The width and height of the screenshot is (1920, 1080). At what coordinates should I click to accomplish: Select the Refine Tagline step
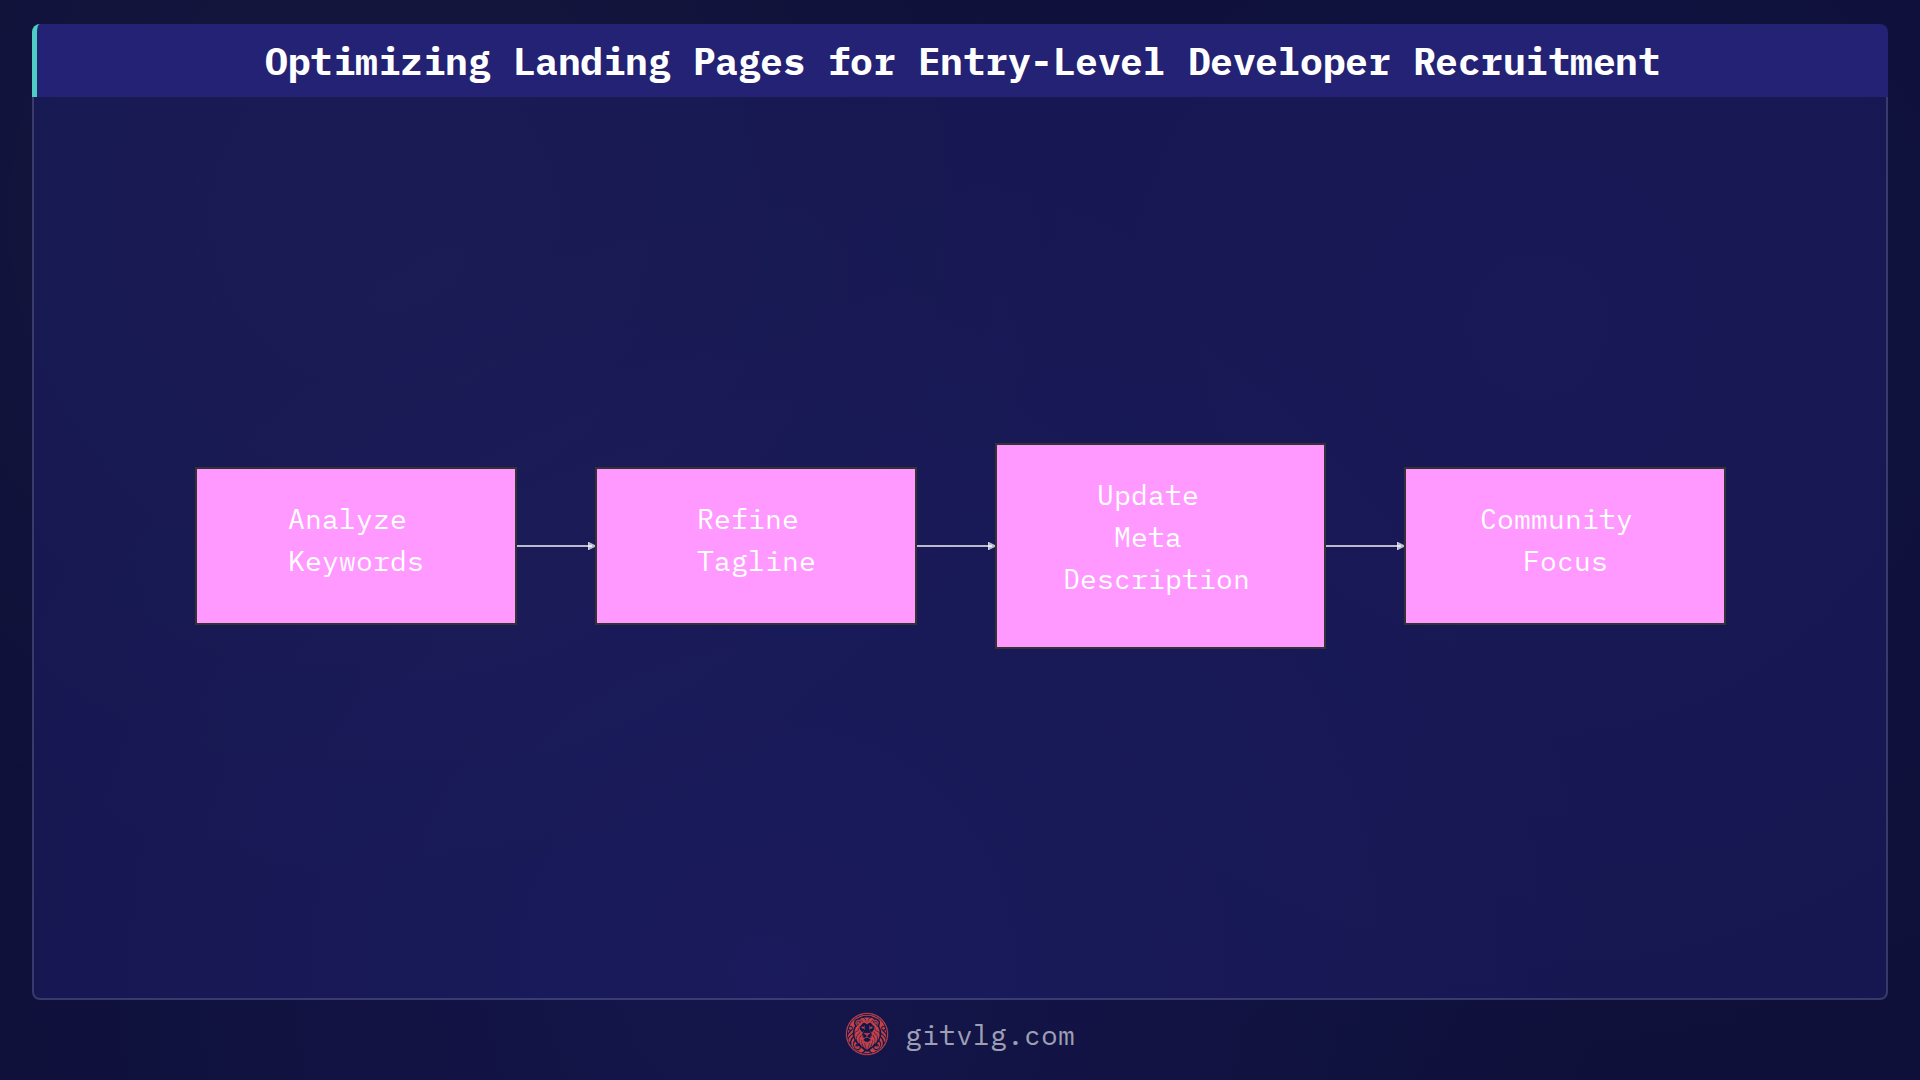pos(756,546)
